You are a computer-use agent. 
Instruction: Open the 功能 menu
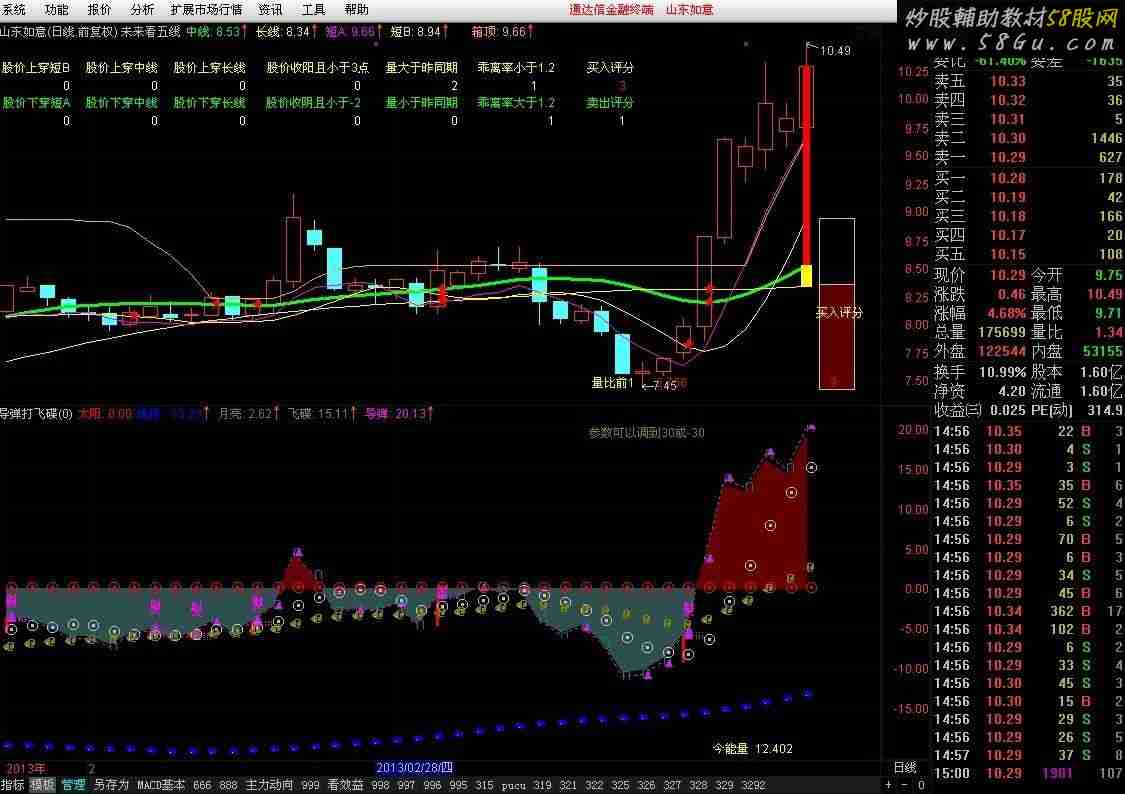click(56, 9)
